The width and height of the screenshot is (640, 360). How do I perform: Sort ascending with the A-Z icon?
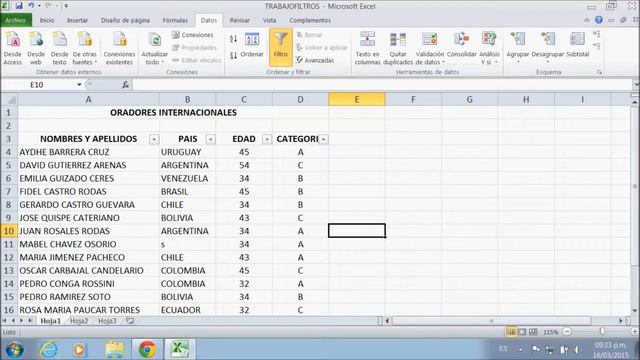coord(233,39)
